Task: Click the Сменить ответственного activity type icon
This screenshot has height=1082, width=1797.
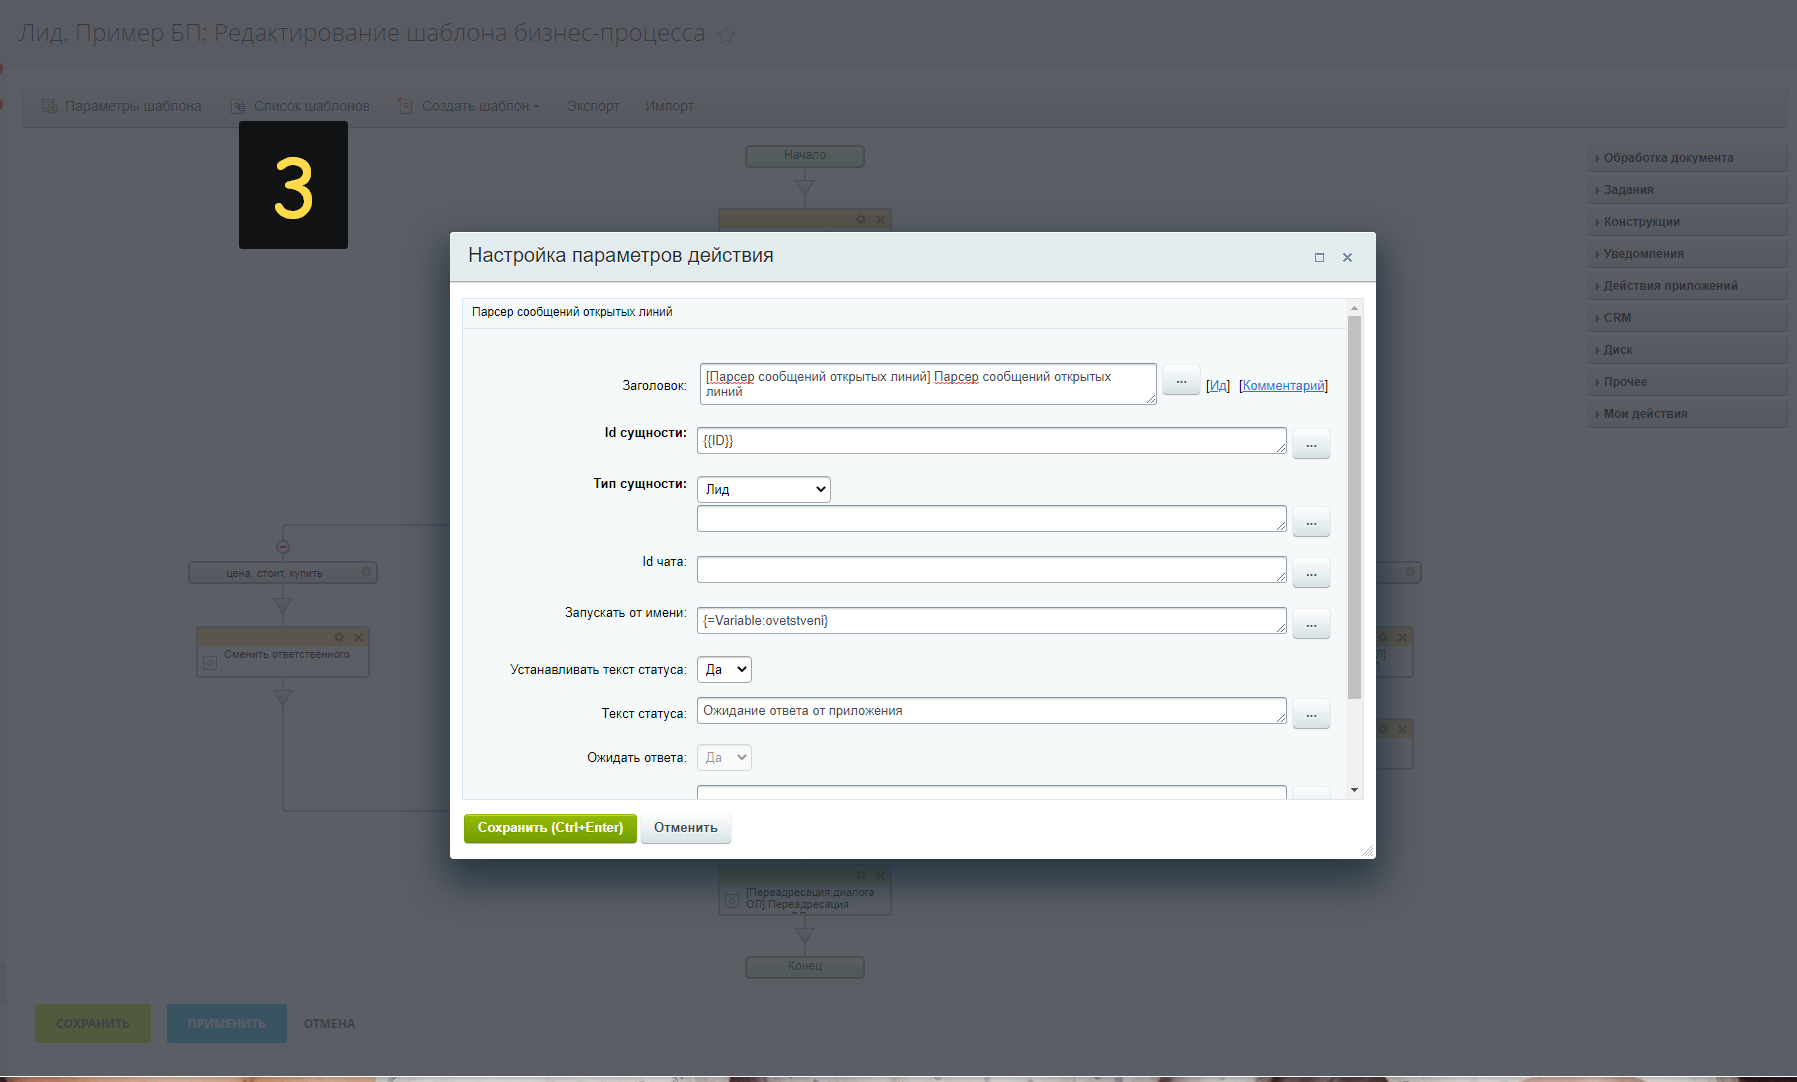Action: click(x=210, y=662)
